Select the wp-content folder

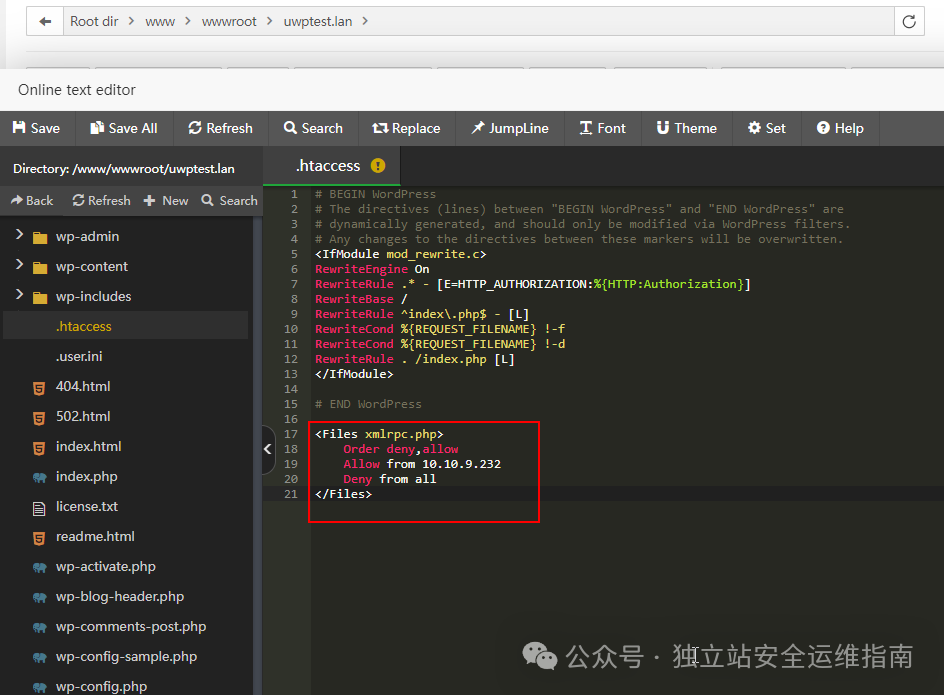(x=92, y=267)
